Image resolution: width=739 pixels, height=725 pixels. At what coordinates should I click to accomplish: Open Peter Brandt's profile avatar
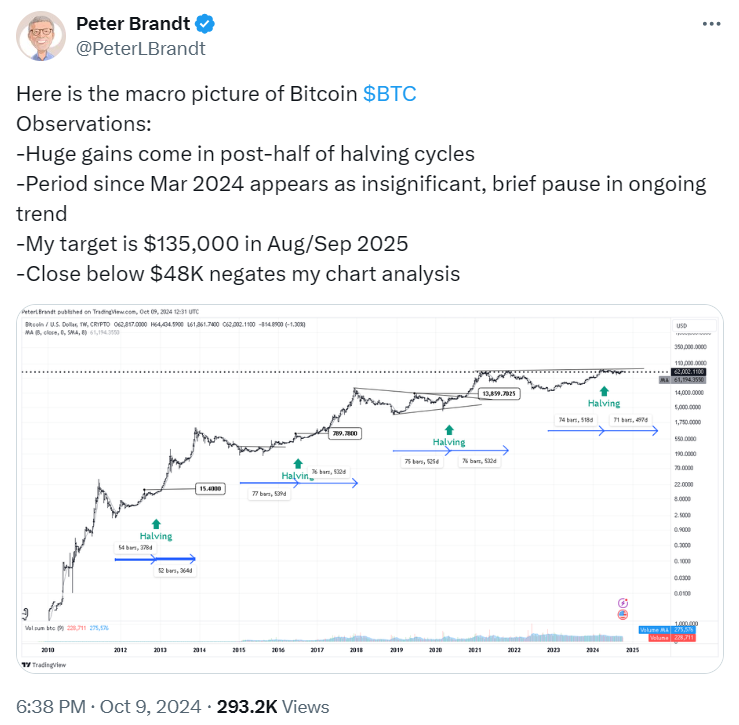click(x=41, y=36)
